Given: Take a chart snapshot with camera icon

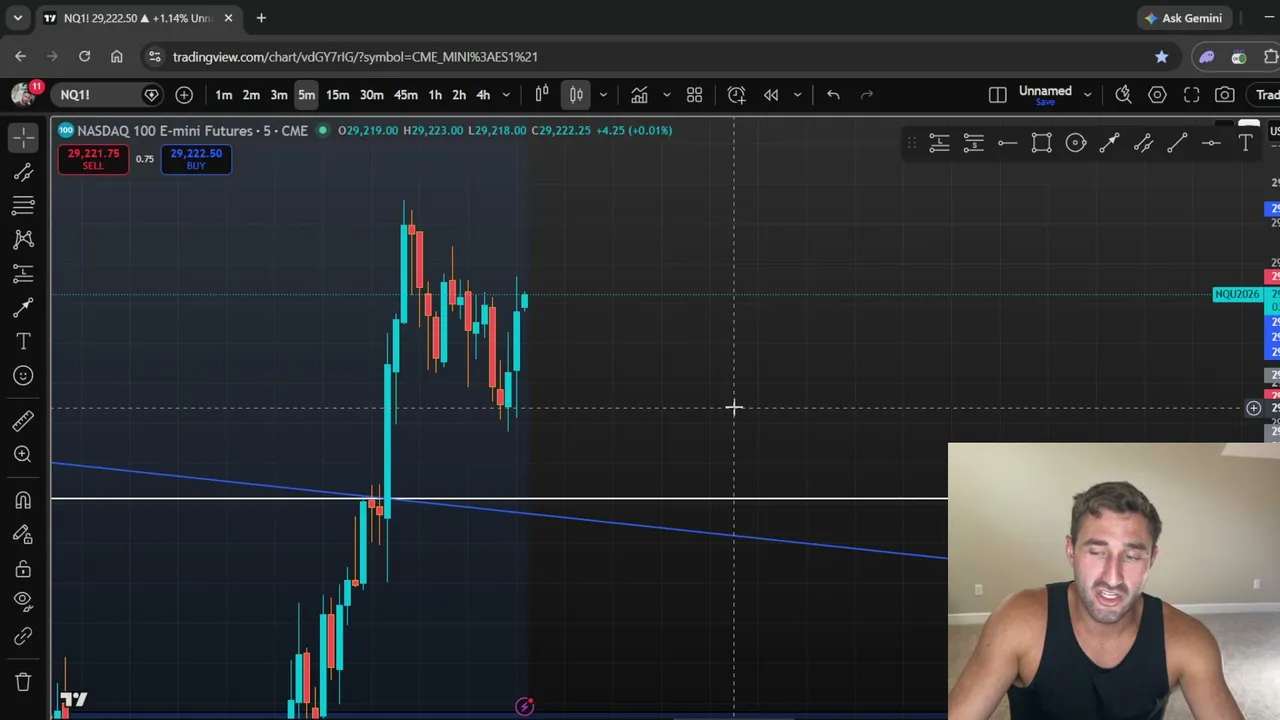Looking at the screenshot, I should pyautogui.click(x=1225, y=95).
